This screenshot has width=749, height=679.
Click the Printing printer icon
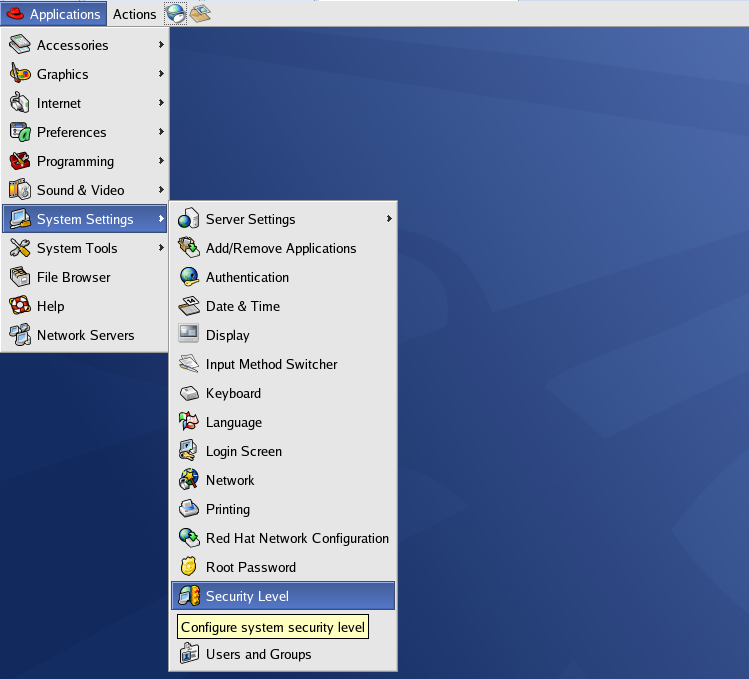(189, 509)
